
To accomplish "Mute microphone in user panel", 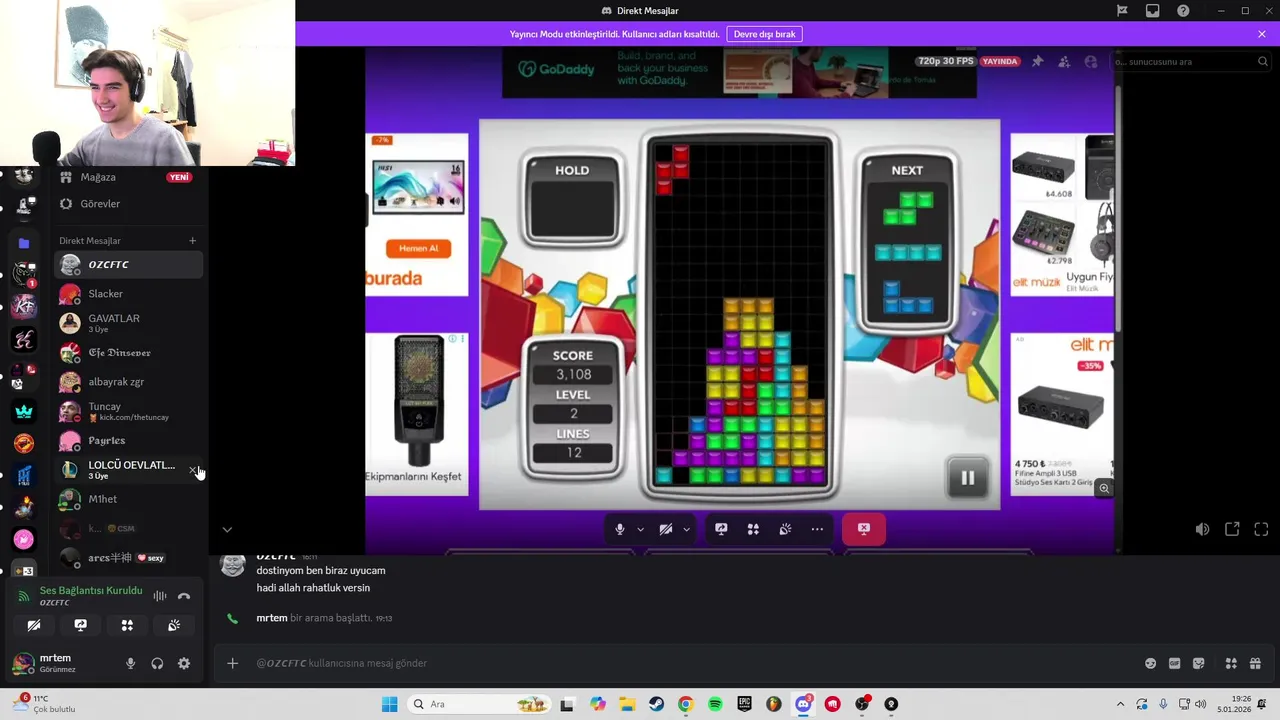I will click(x=130, y=663).
